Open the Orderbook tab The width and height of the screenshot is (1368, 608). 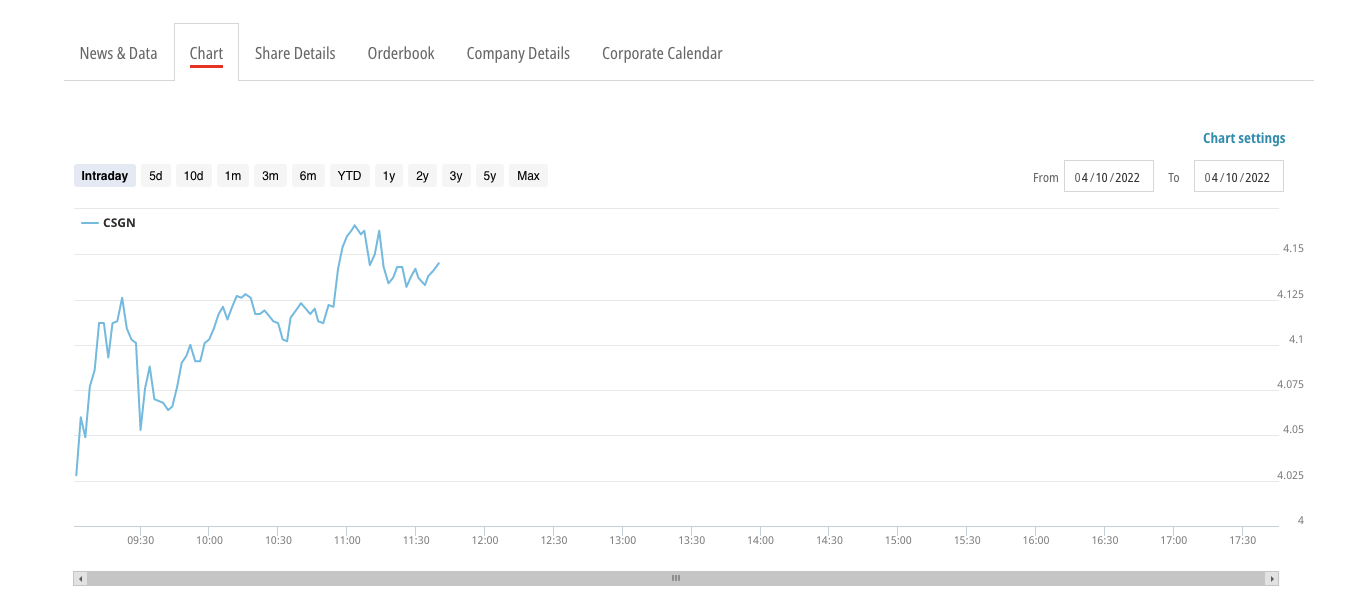point(401,53)
